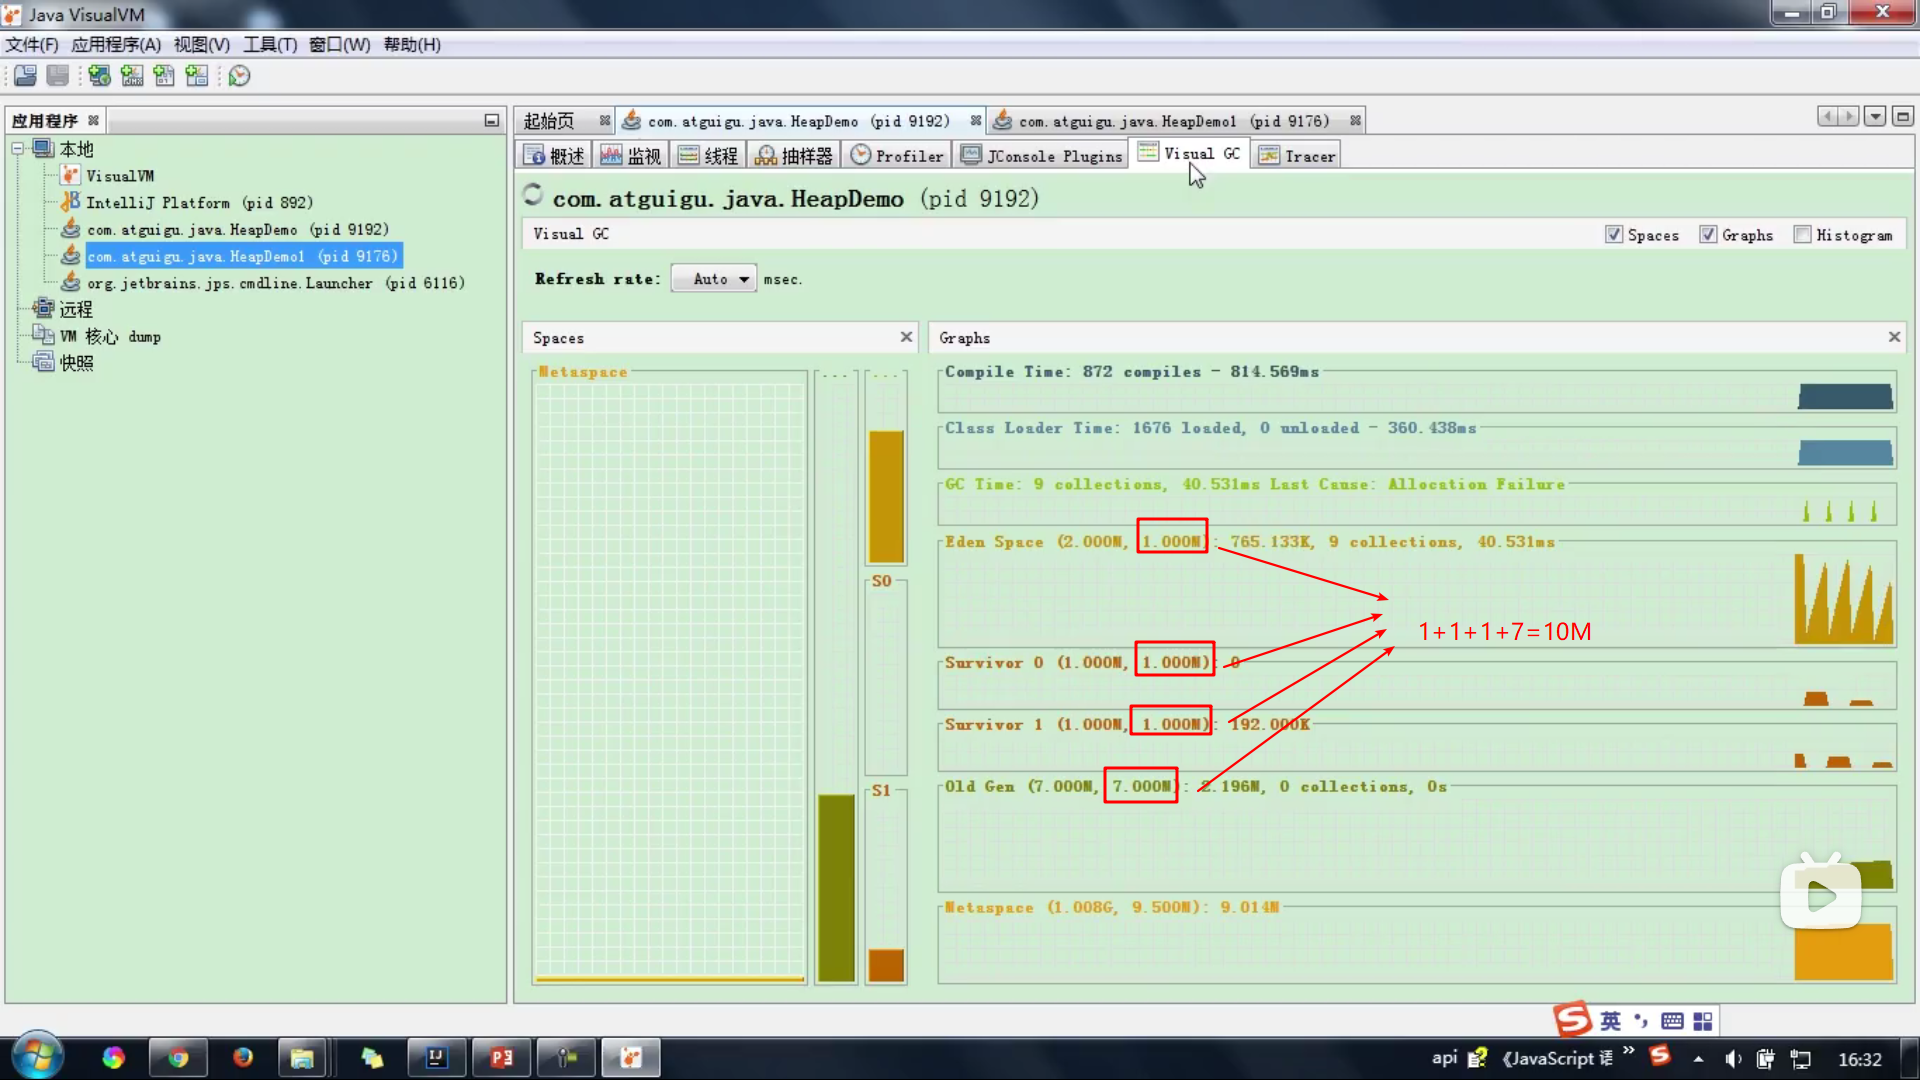This screenshot has width=1920, height=1080.
Task: Click Add VM Coredump toolbar icon
Action: 164,76
